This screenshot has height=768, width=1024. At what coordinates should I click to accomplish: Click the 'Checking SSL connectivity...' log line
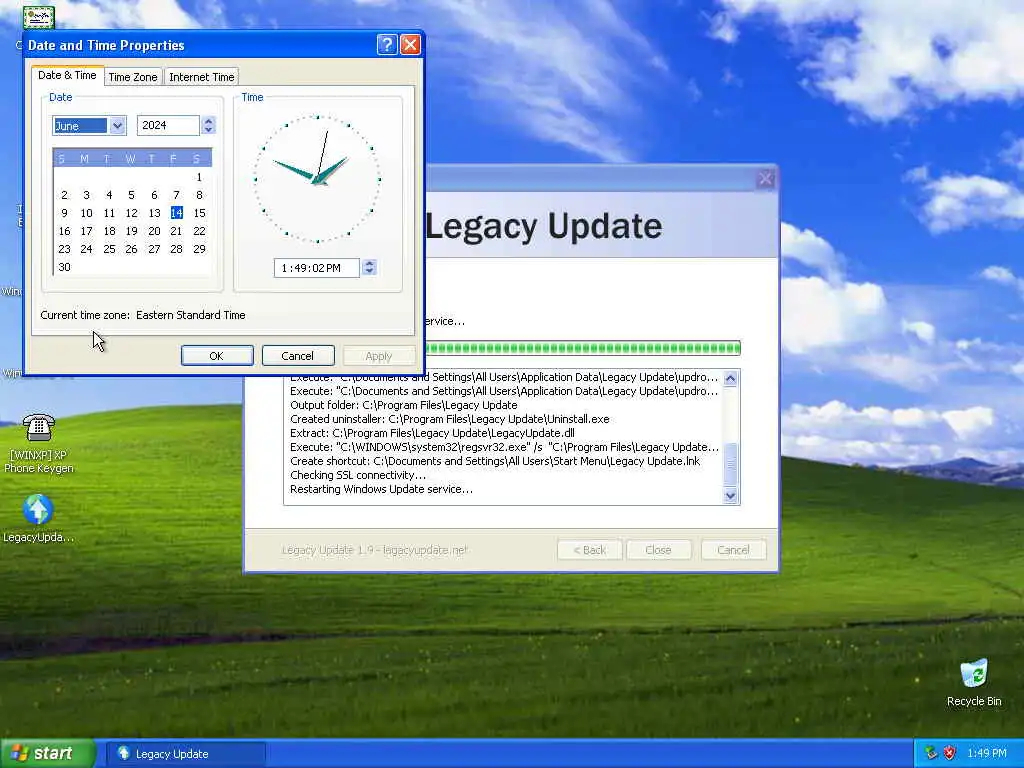tap(358, 475)
